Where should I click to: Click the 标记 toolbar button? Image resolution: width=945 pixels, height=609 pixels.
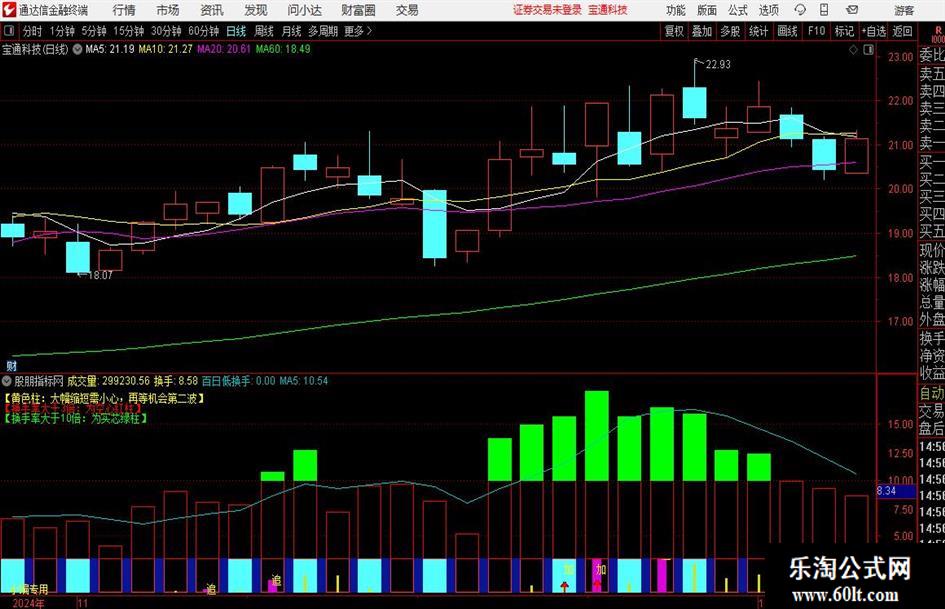point(844,31)
